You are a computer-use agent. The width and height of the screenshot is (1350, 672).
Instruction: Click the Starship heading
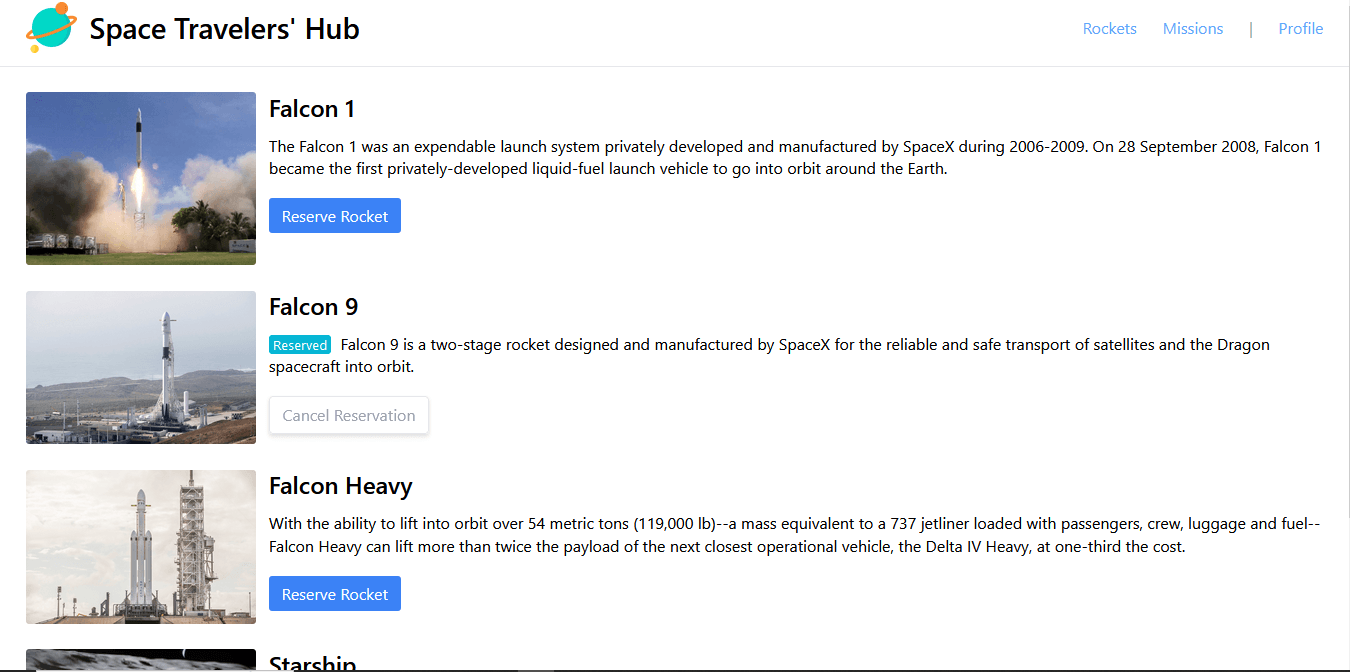(x=313, y=663)
